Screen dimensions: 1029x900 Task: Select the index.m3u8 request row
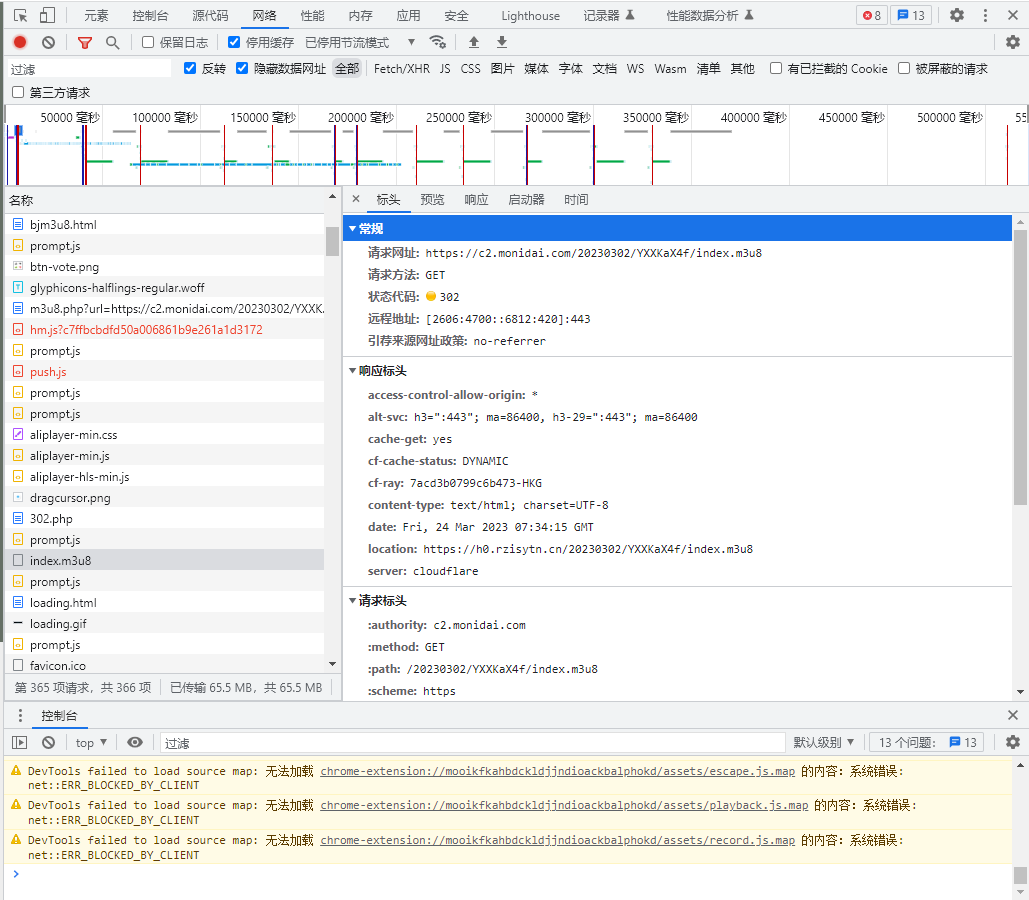tap(165, 560)
